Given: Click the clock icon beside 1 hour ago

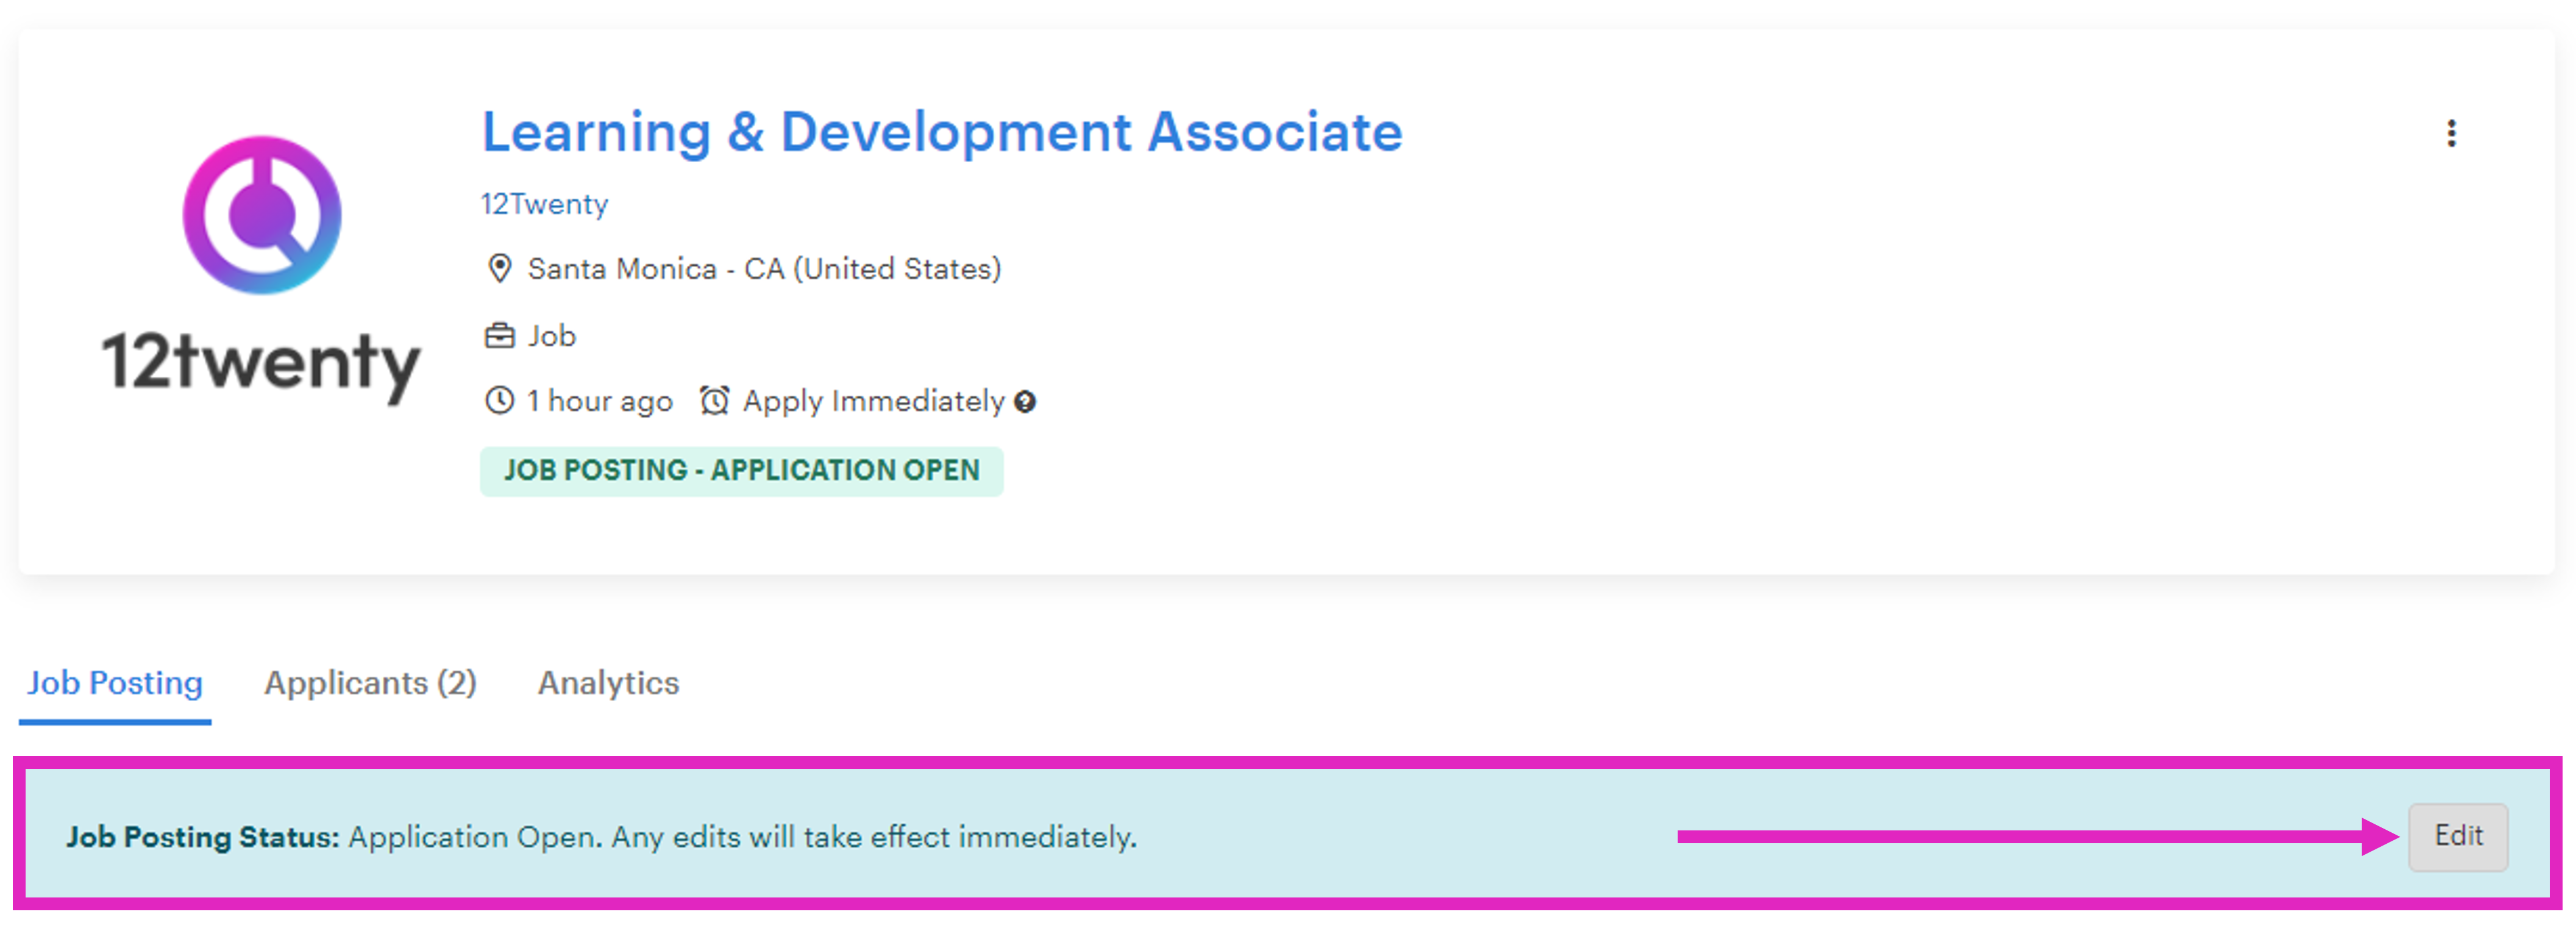Looking at the screenshot, I should pyautogui.click(x=499, y=401).
